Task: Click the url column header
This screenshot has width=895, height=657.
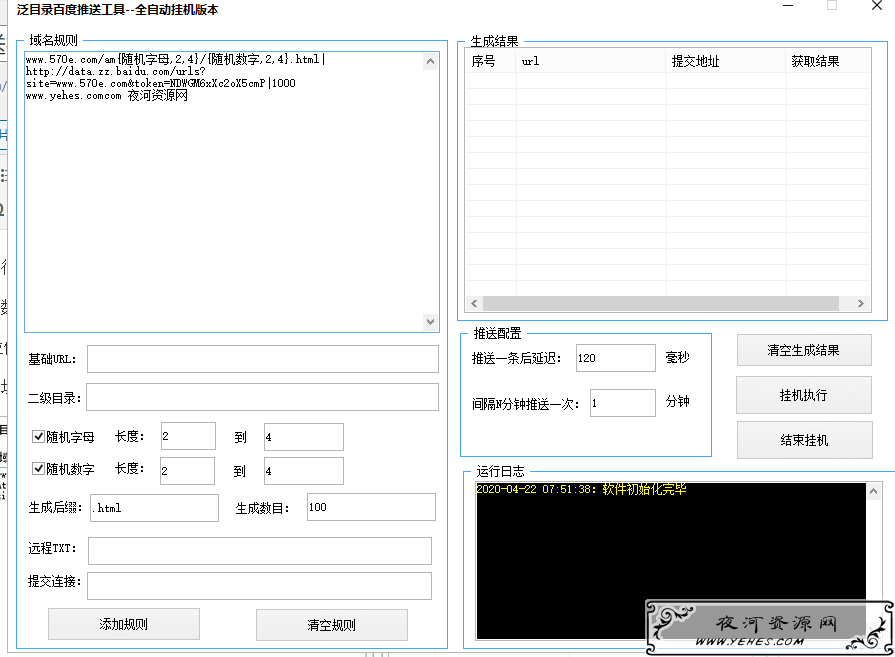Action: pos(591,61)
